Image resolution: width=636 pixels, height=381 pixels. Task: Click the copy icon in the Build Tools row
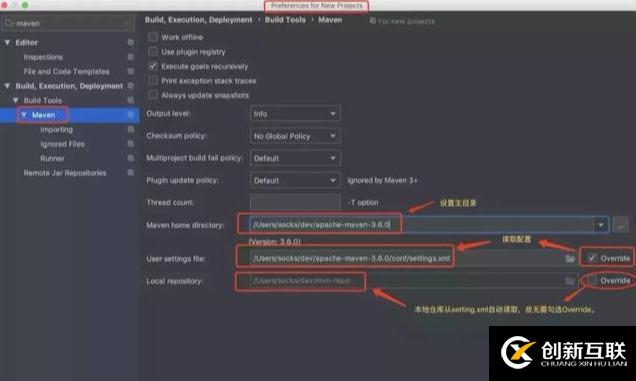pyautogui.click(x=131, y=100)
